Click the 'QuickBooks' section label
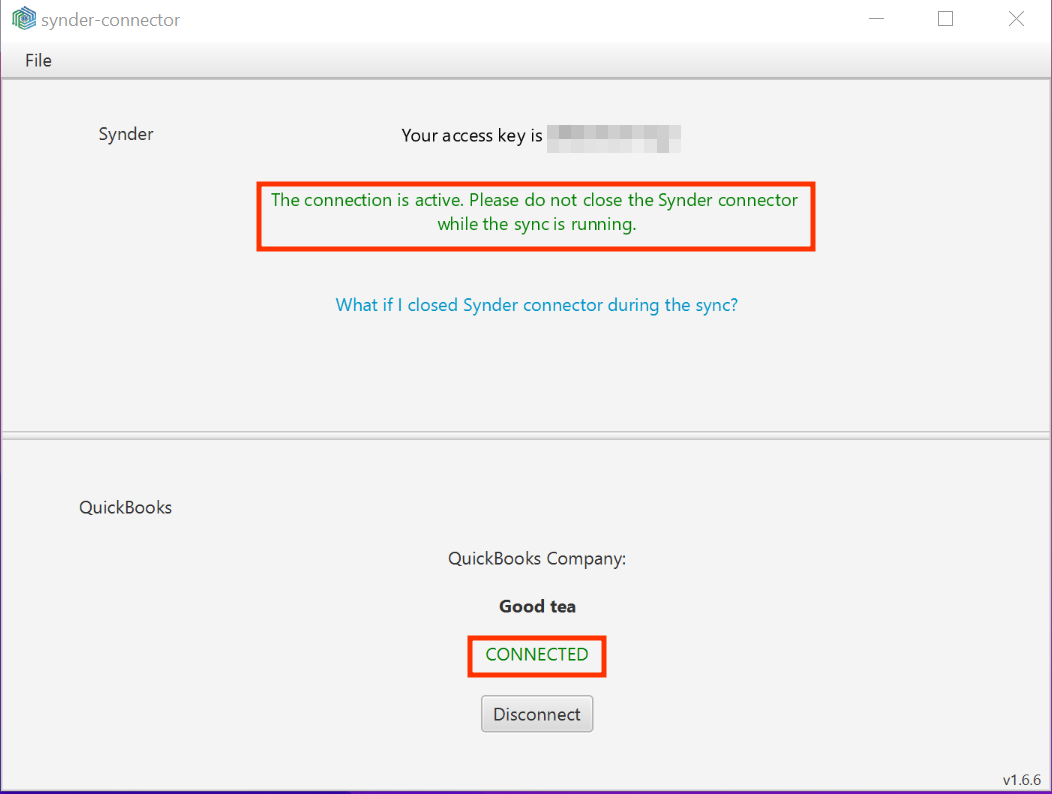1052x794 pixels. pos(125,507)
